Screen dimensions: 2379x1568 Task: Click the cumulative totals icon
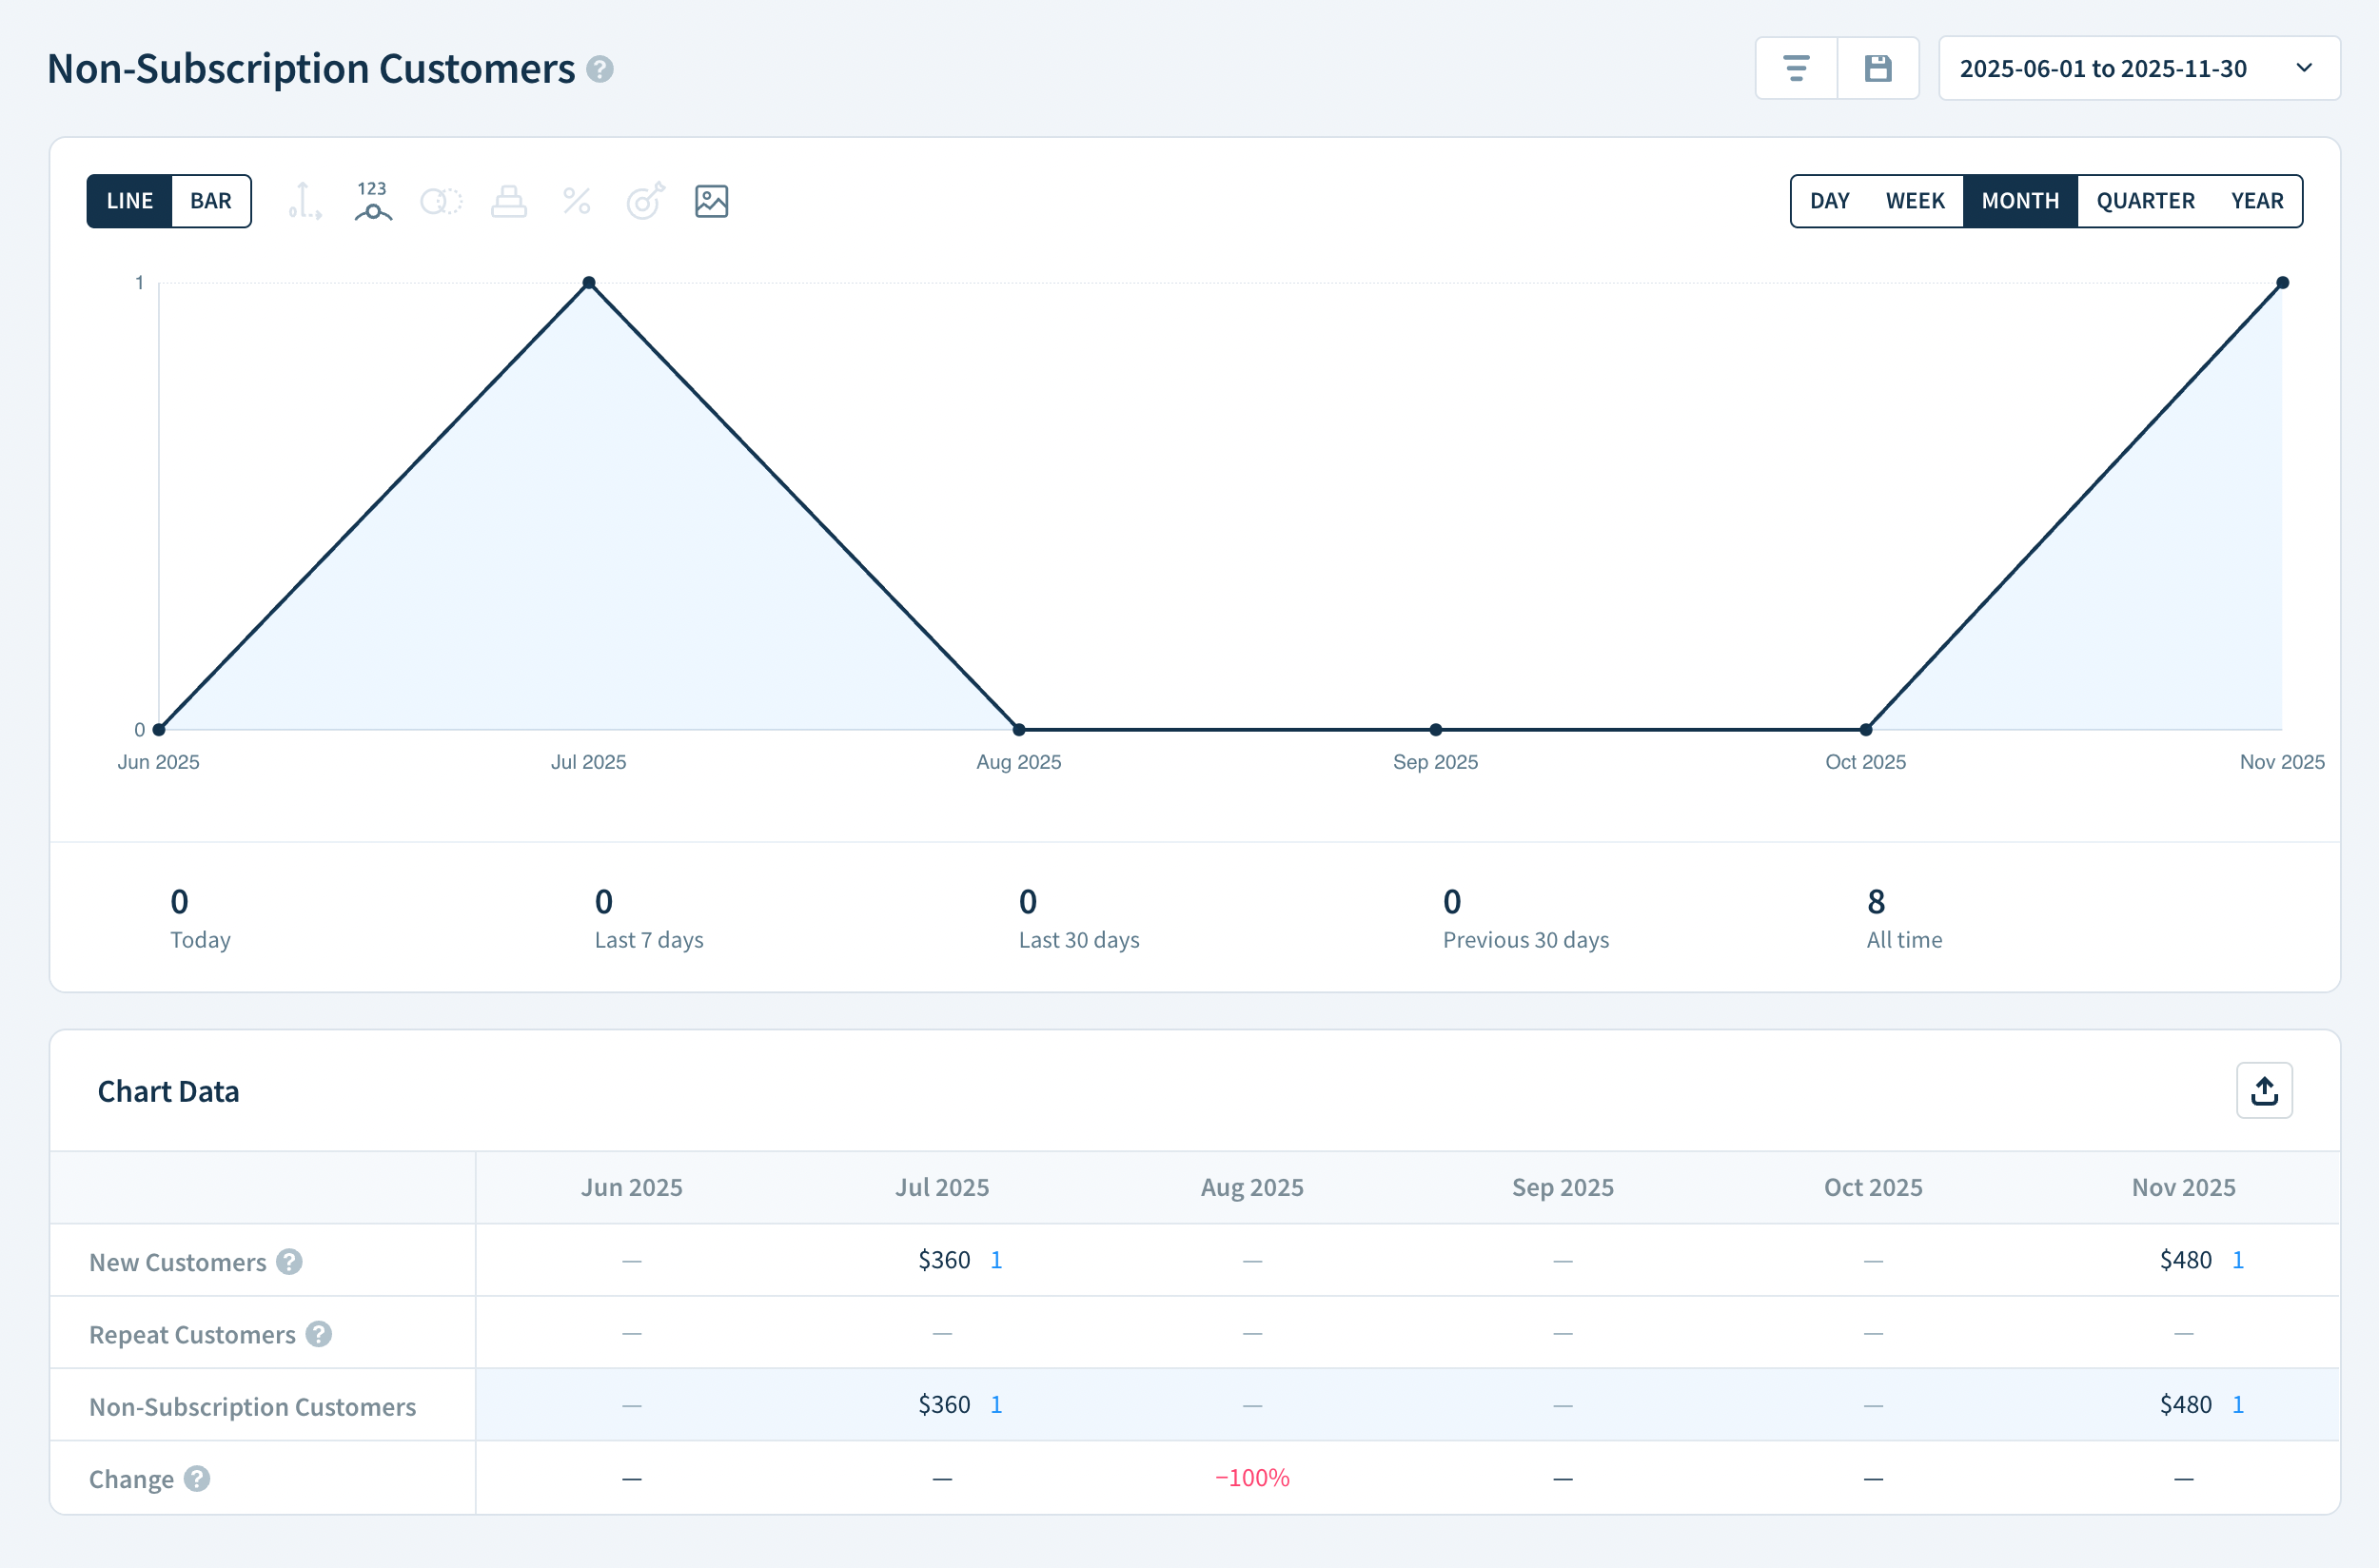pos(508,201)
